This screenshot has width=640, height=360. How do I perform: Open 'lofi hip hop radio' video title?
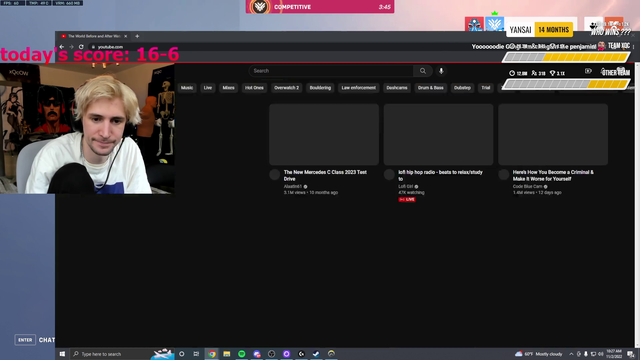pos(440,176)
